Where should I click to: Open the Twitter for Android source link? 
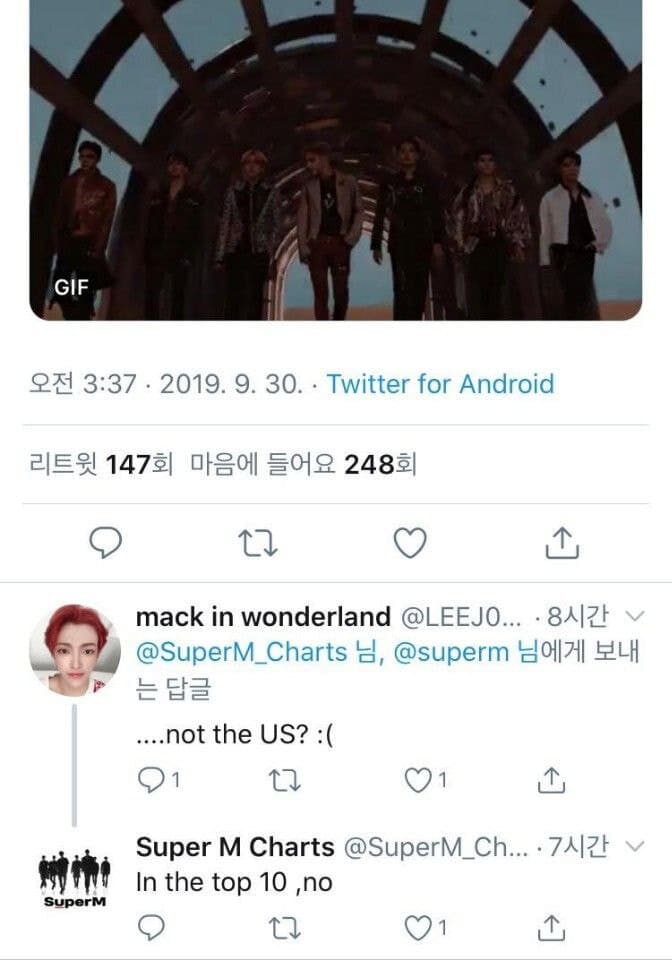coord(440,384)
